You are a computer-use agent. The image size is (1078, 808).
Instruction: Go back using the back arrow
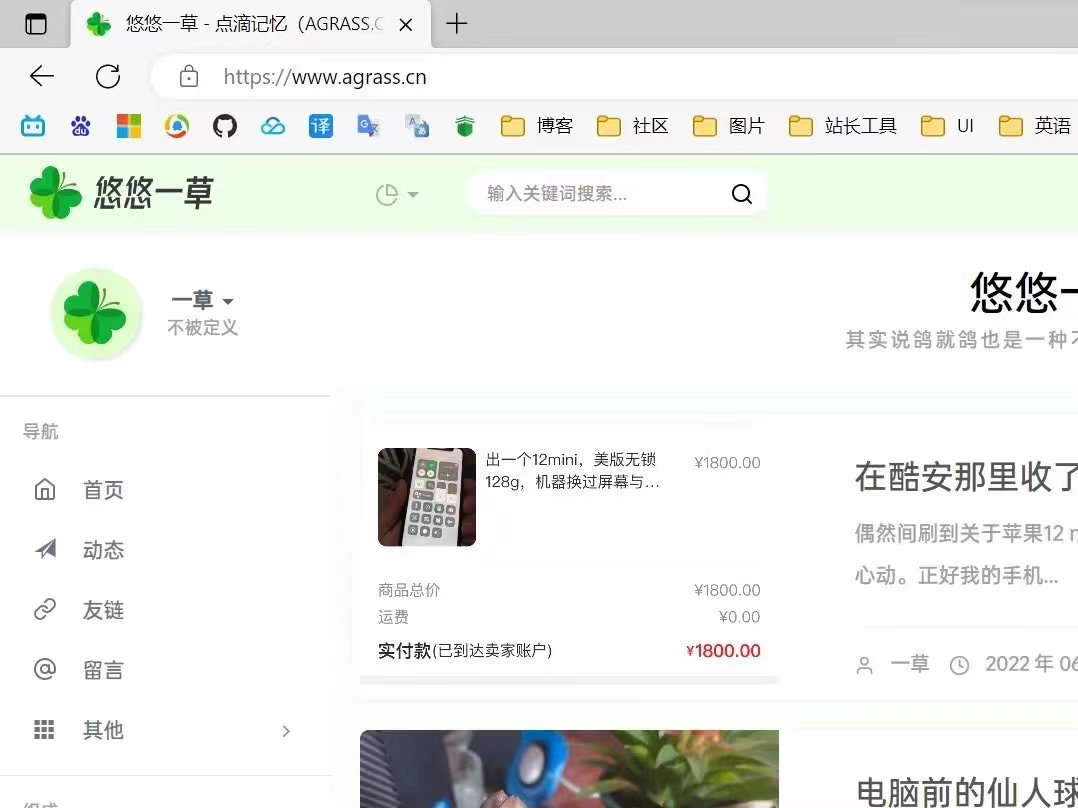pos(42,76)
